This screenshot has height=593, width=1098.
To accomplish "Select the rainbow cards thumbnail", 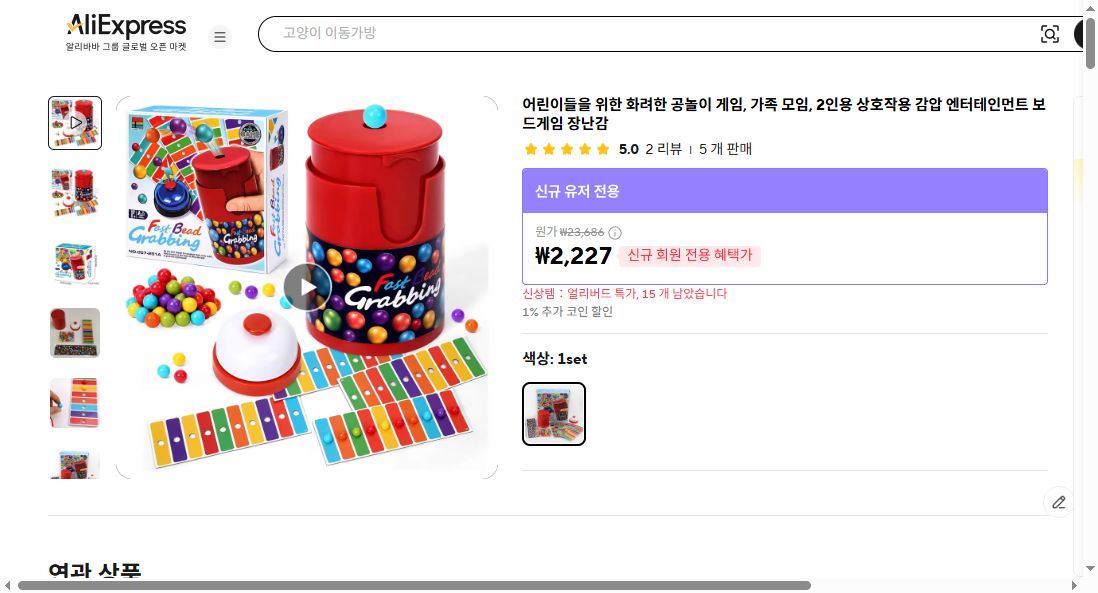I will coord(75,402).
